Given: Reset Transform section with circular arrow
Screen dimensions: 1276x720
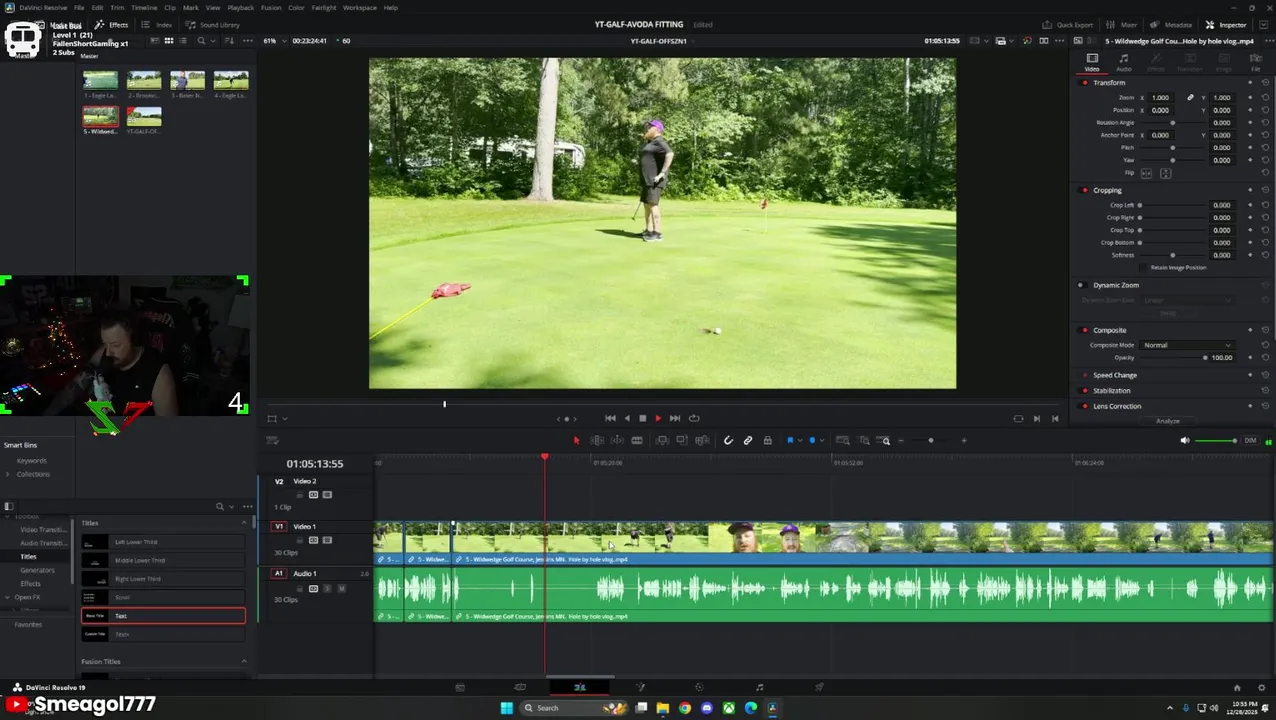Looking at the screenshot, I should [1265, 83].
